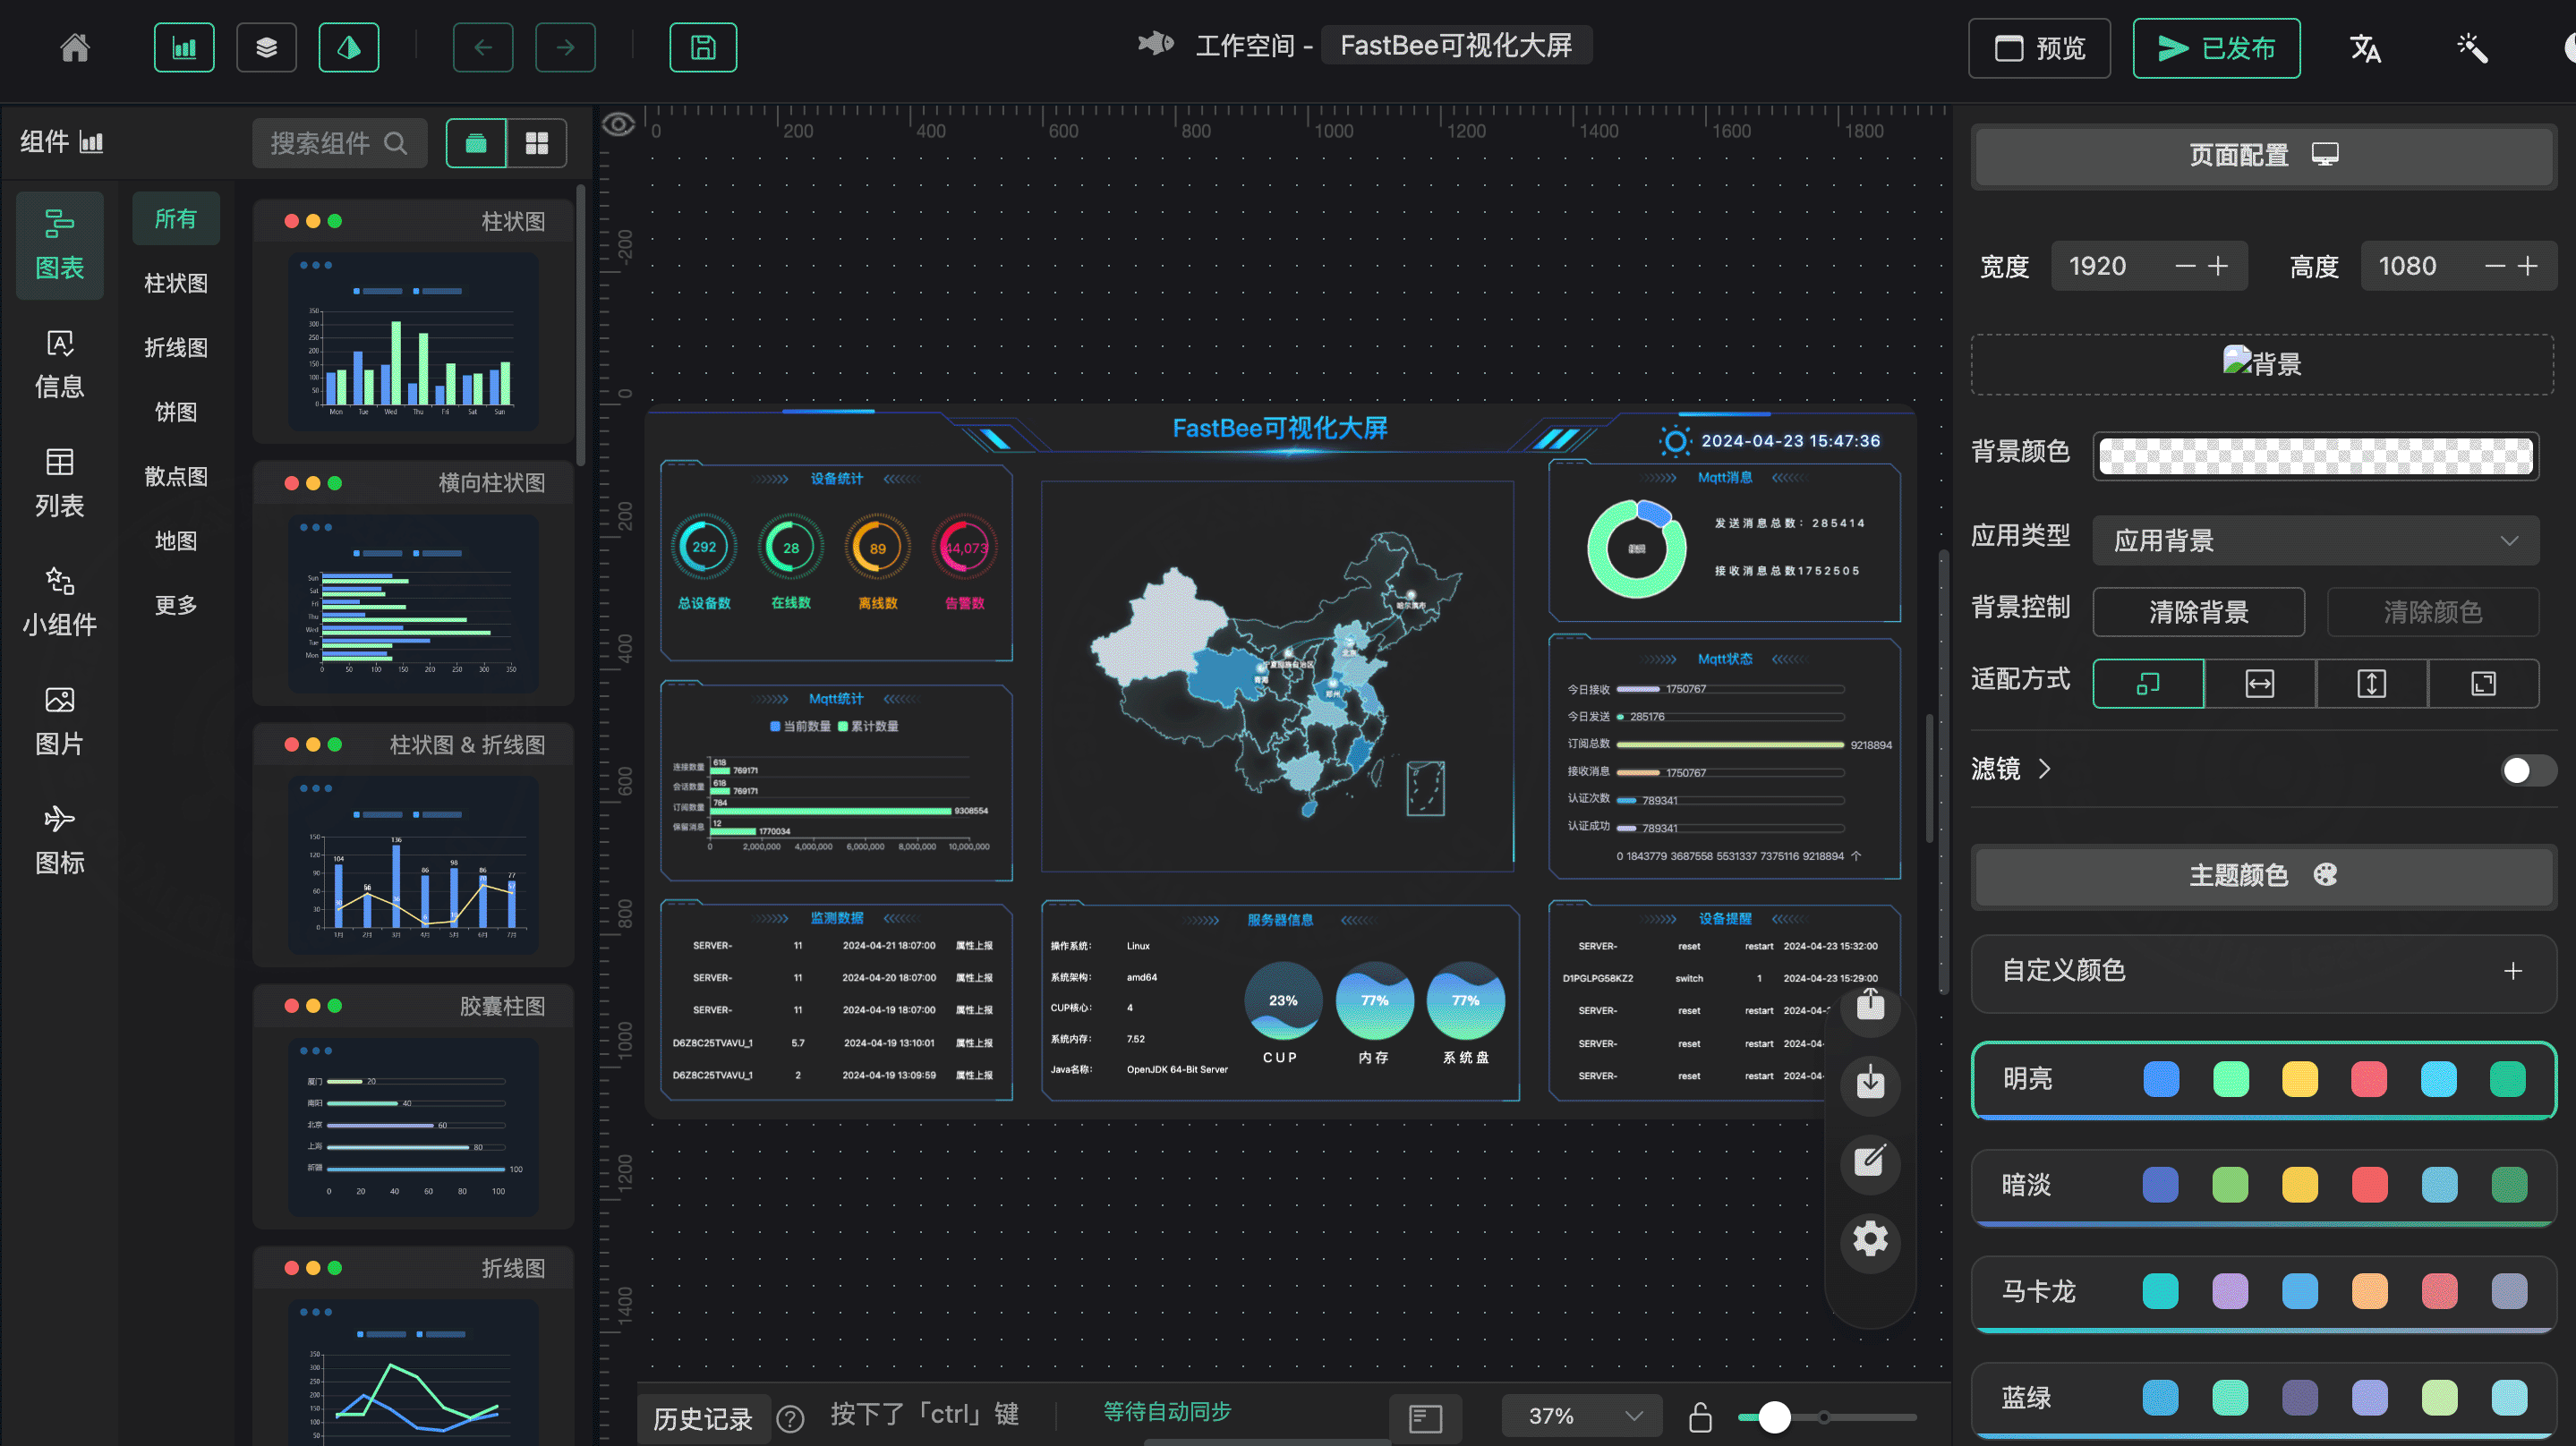Select the 明亮 color theme
The width and height of the screenshot is (2576, 1446).
(2264, 1080)
